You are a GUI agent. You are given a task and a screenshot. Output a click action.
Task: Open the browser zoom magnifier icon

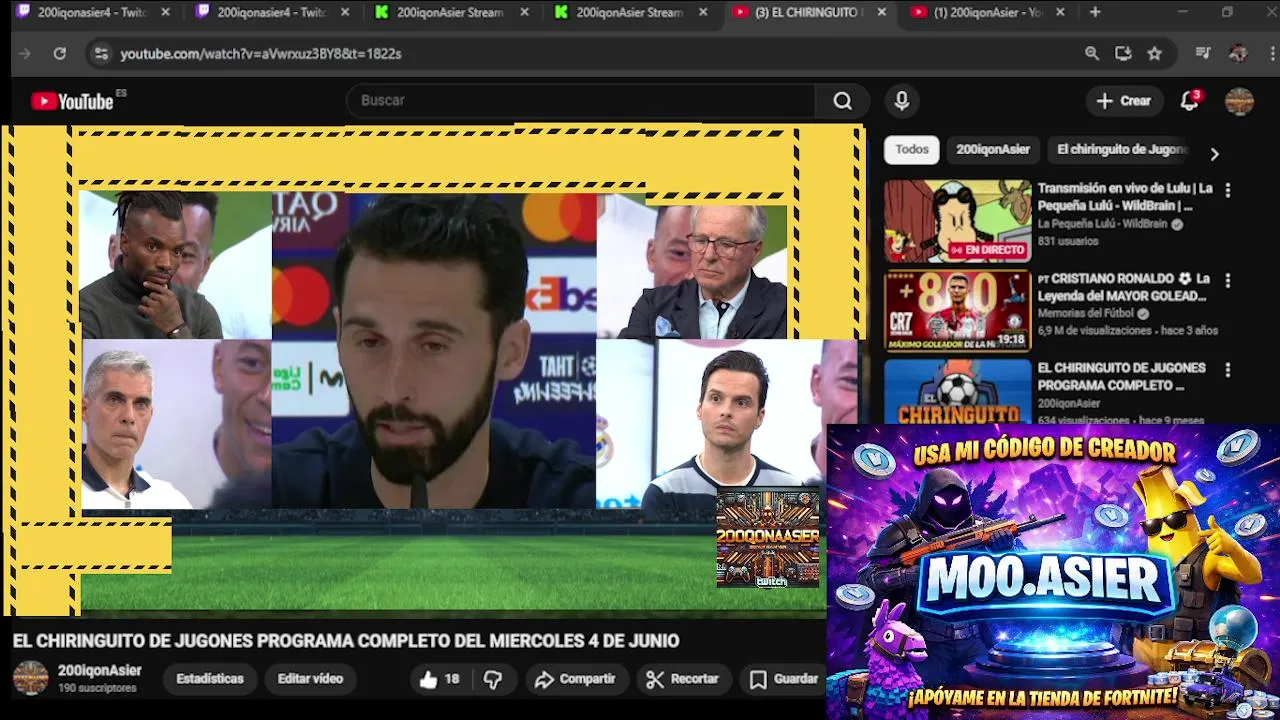pyautogui.click(x=1092, y=54)
